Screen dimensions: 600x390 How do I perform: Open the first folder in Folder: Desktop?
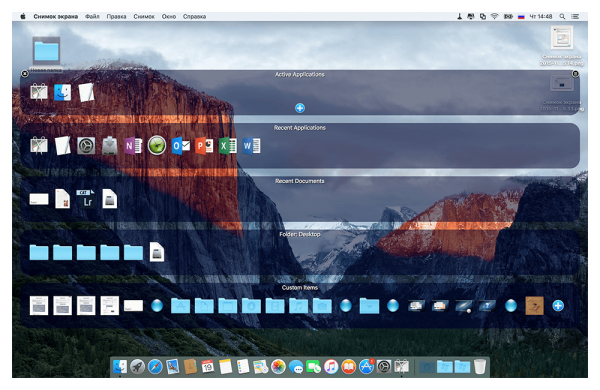point(39,253)
